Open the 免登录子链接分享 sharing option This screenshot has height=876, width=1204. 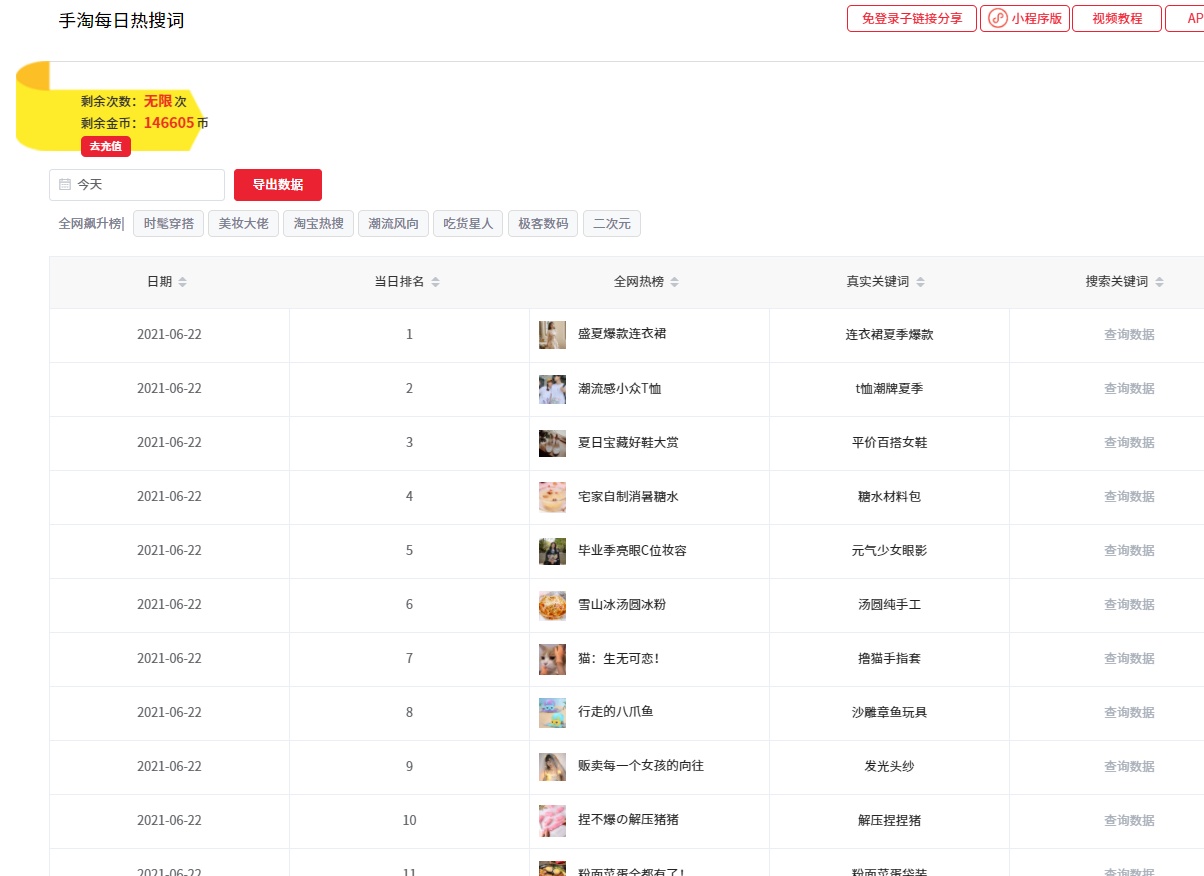click(x=911, y=18)
